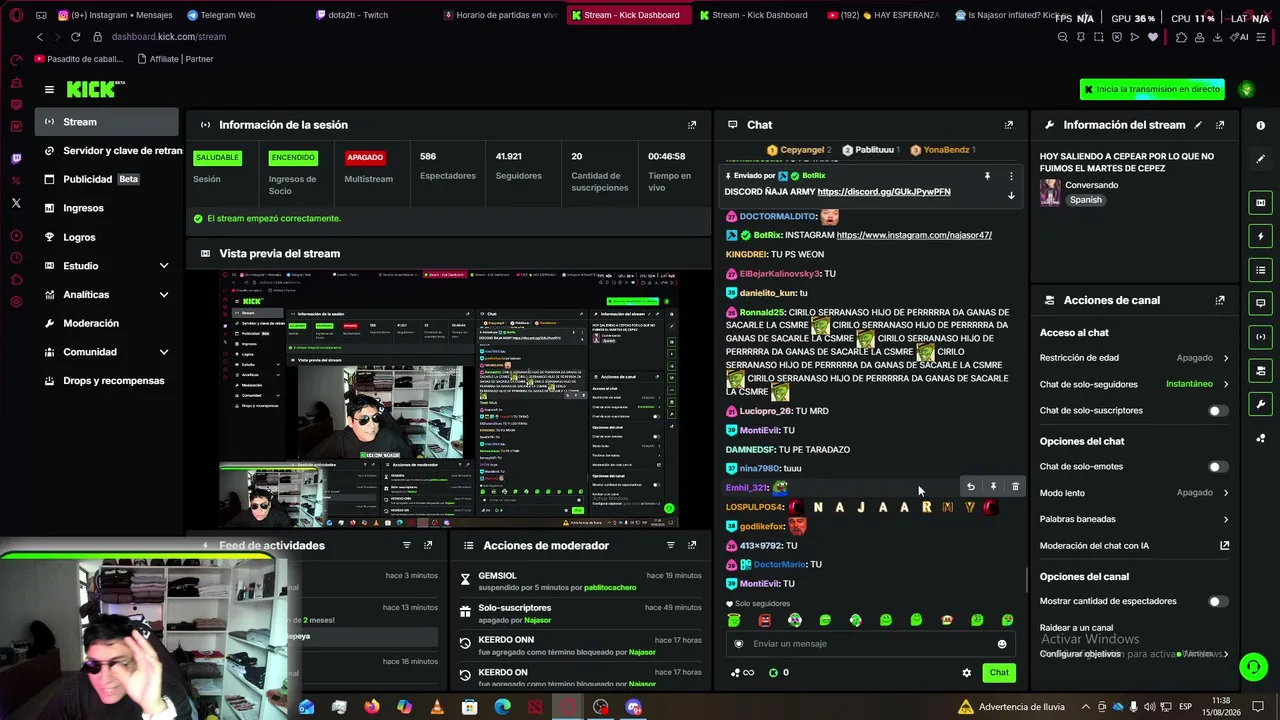Open Drops y recompensas
Screen dimensions: 1280x720
tap(106, 381)
